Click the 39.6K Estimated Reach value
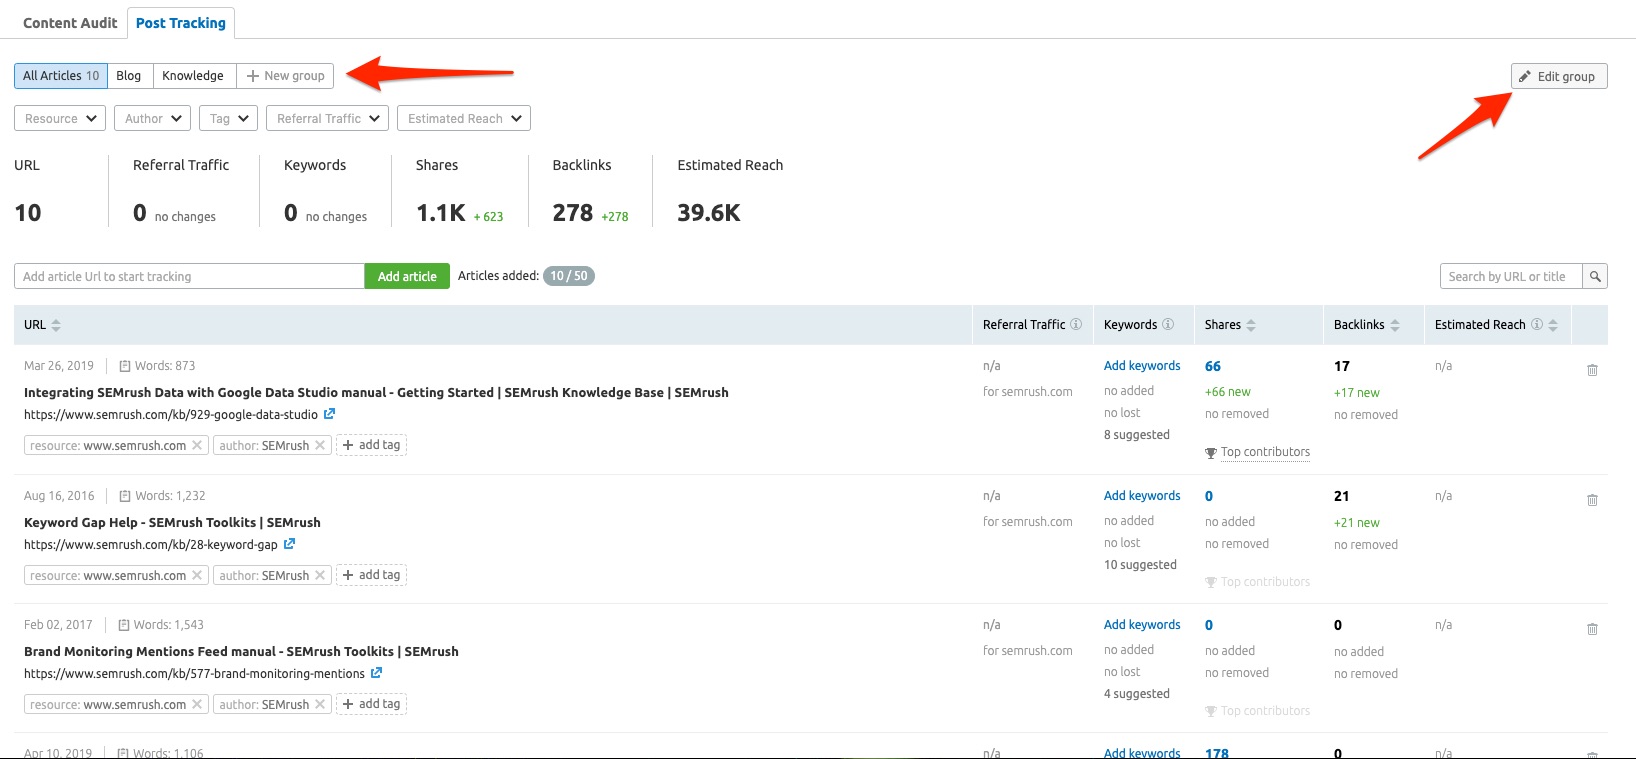The height and width of the screenshot is (759, 1636). 709,213
